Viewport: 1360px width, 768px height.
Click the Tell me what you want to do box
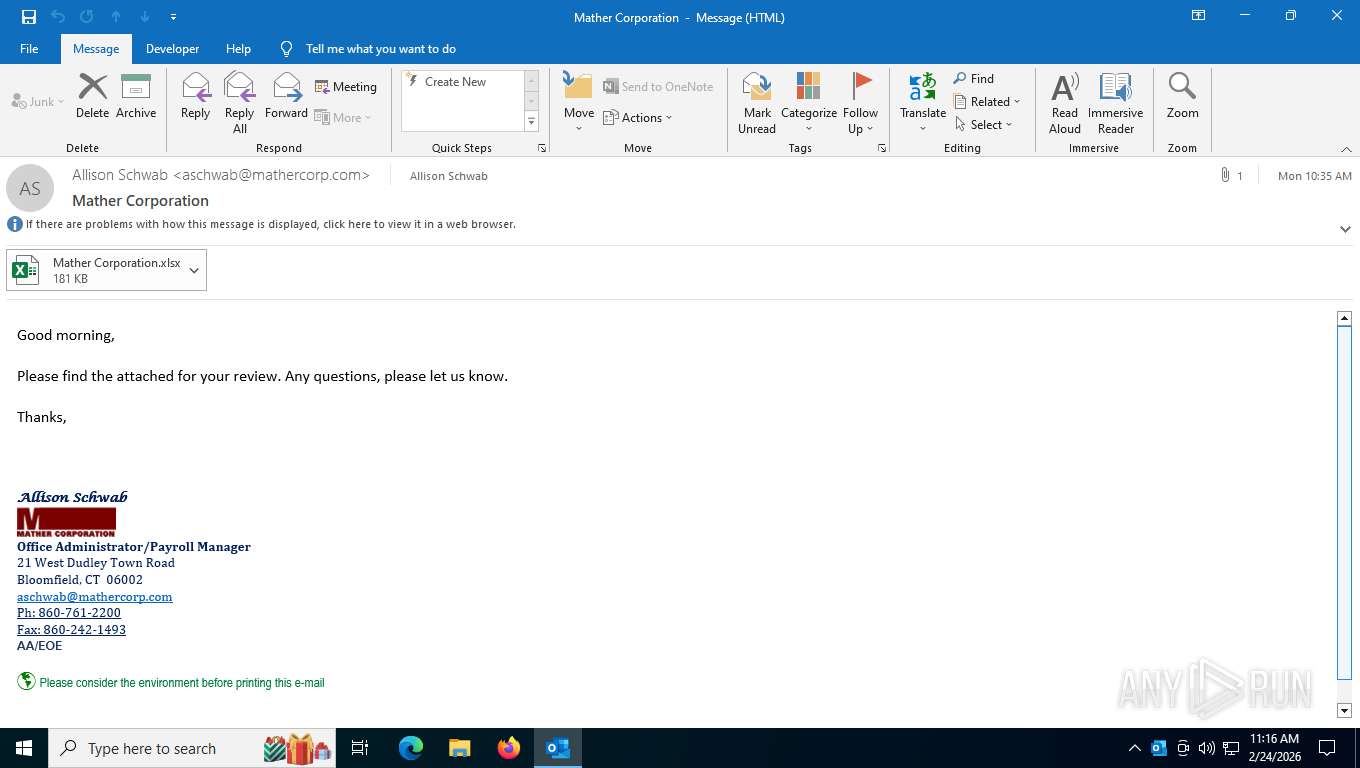(x=380, y=48)
